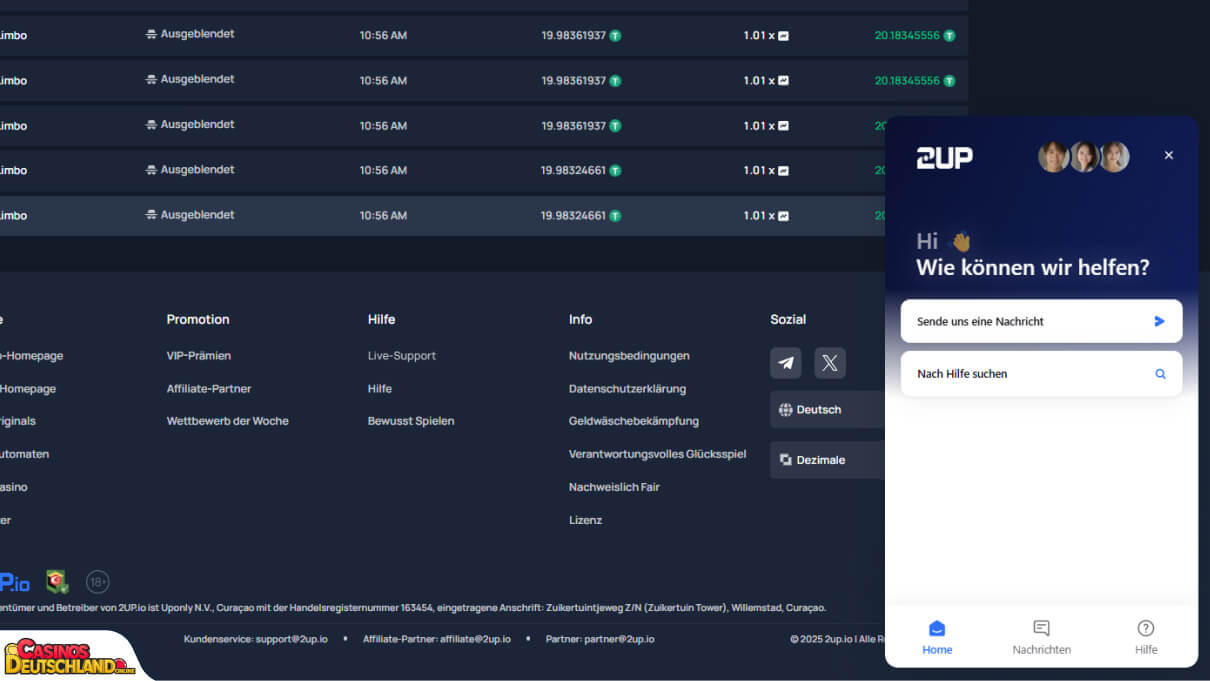Click the license crest badge in footer
Viewport: 1210px width, 681px height.
coord(57,582)
